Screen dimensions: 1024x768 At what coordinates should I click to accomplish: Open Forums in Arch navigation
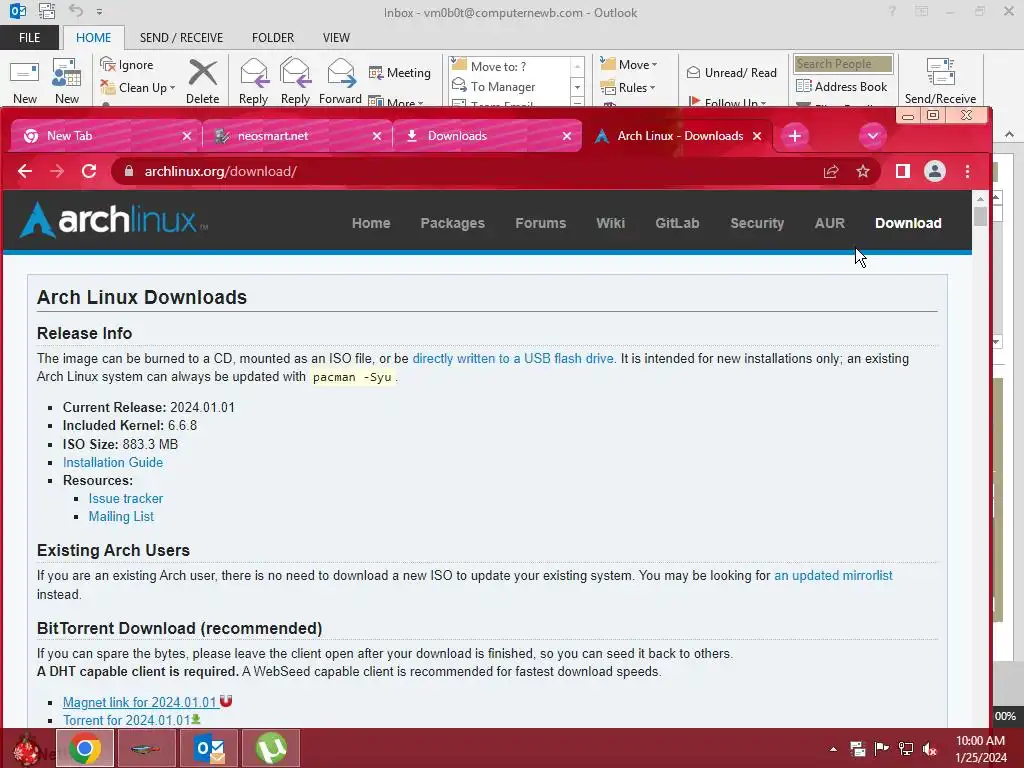541,223
